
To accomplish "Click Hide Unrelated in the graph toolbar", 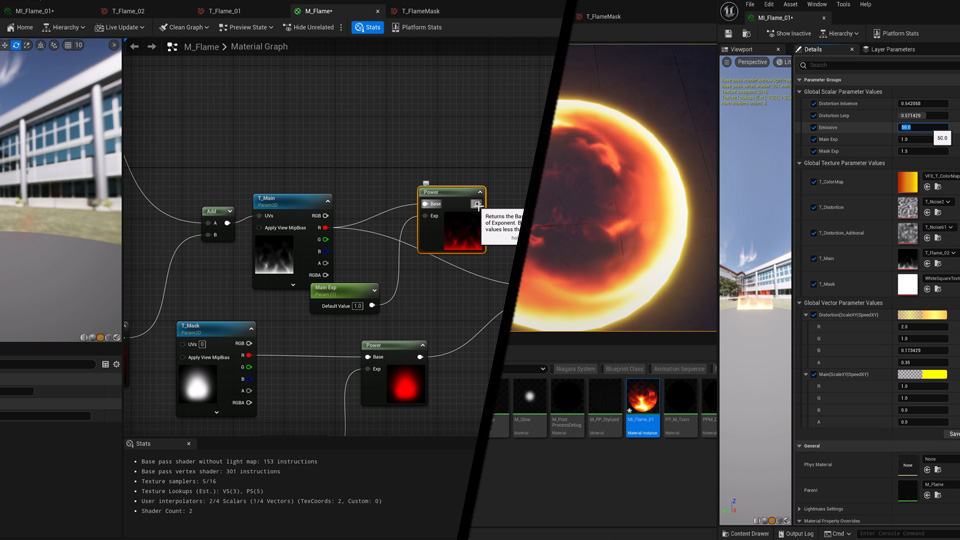I will (x=308, y=27).
